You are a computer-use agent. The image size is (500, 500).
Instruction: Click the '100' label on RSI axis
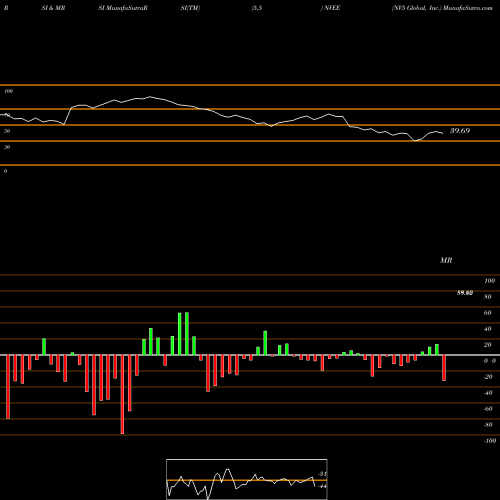(x=9, y=91)
